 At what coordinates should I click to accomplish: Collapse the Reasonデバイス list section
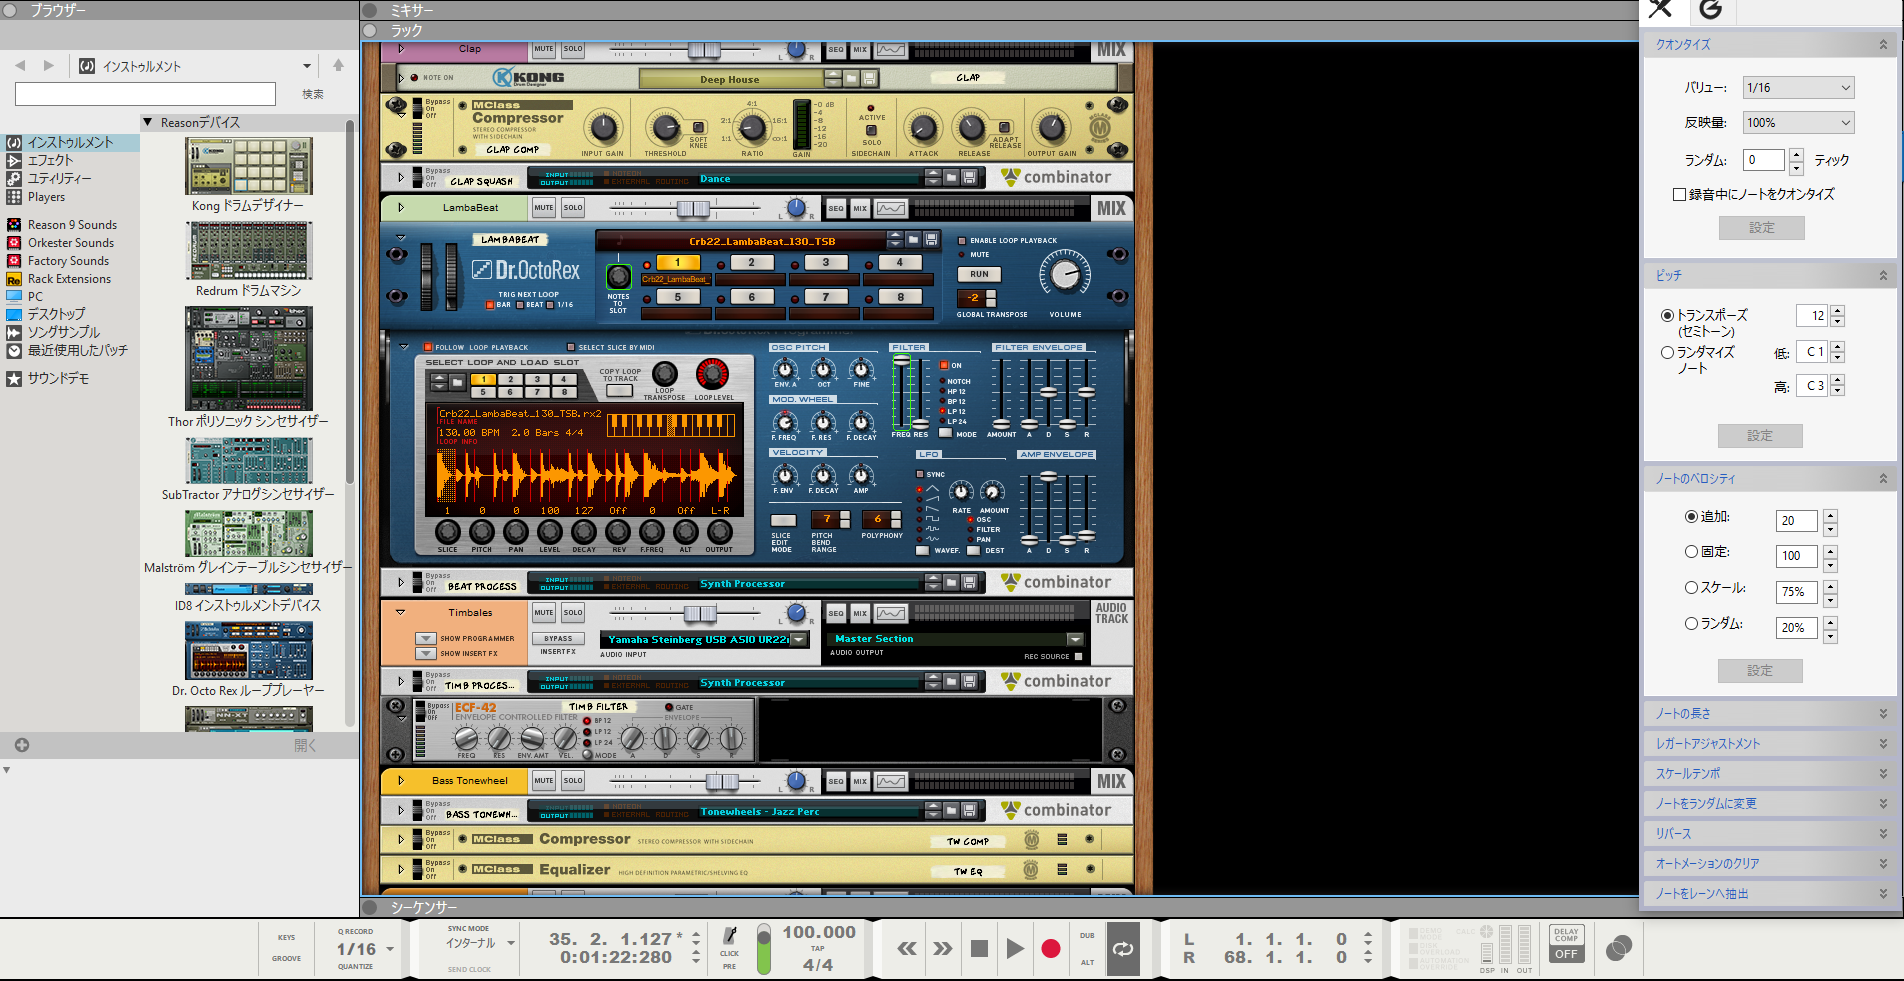(148, 122)
